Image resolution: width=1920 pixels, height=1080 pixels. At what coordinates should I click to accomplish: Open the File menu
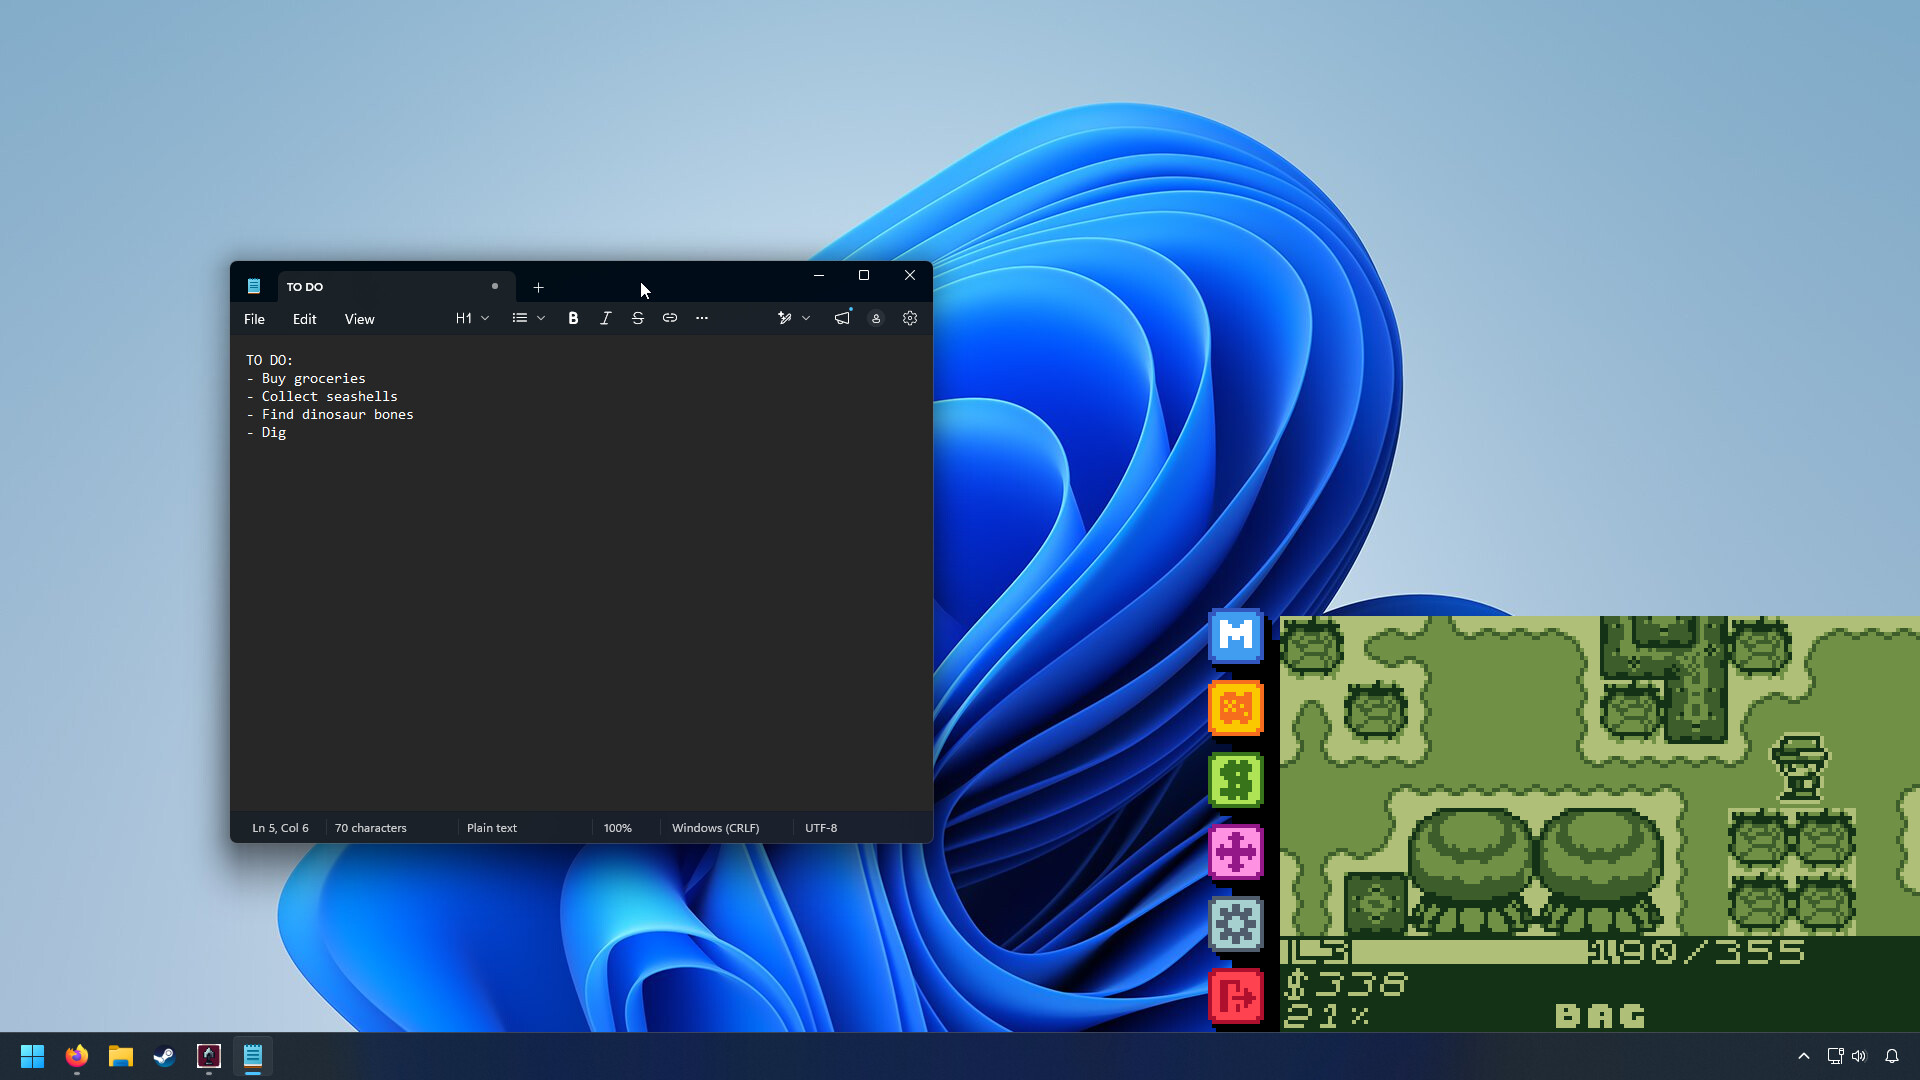coord(255,319)
